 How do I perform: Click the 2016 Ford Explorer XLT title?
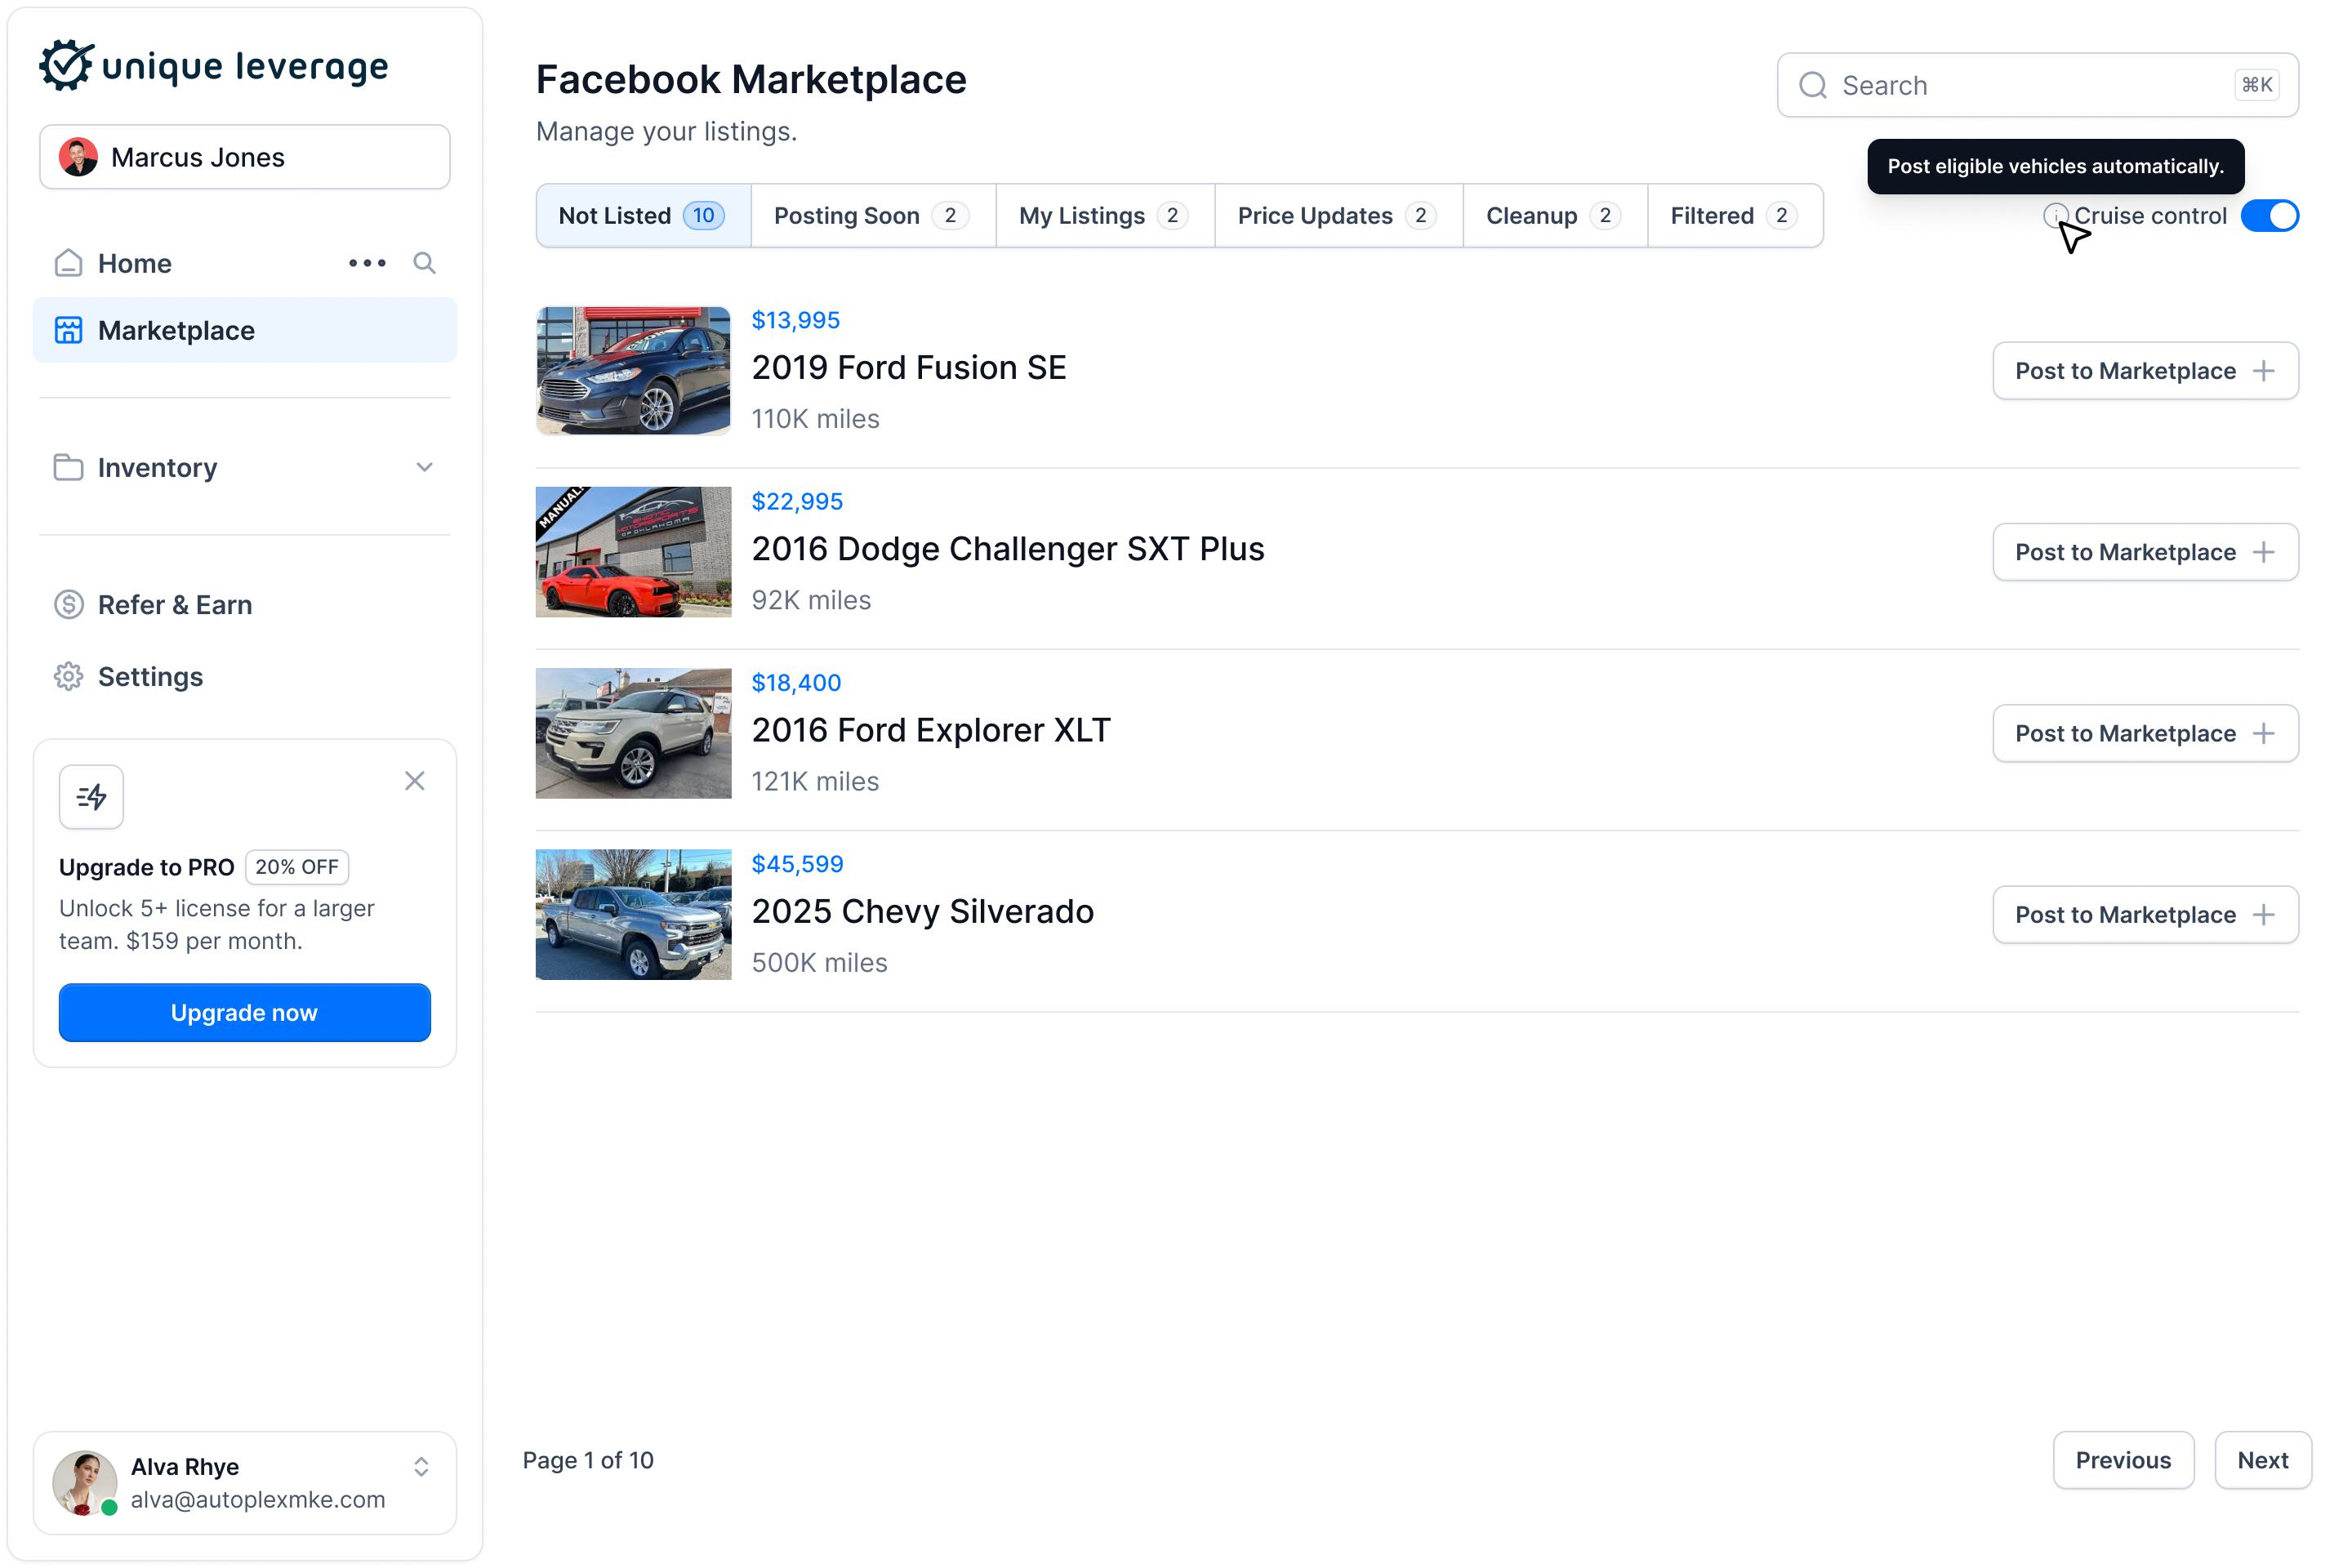tap(931, 730)
